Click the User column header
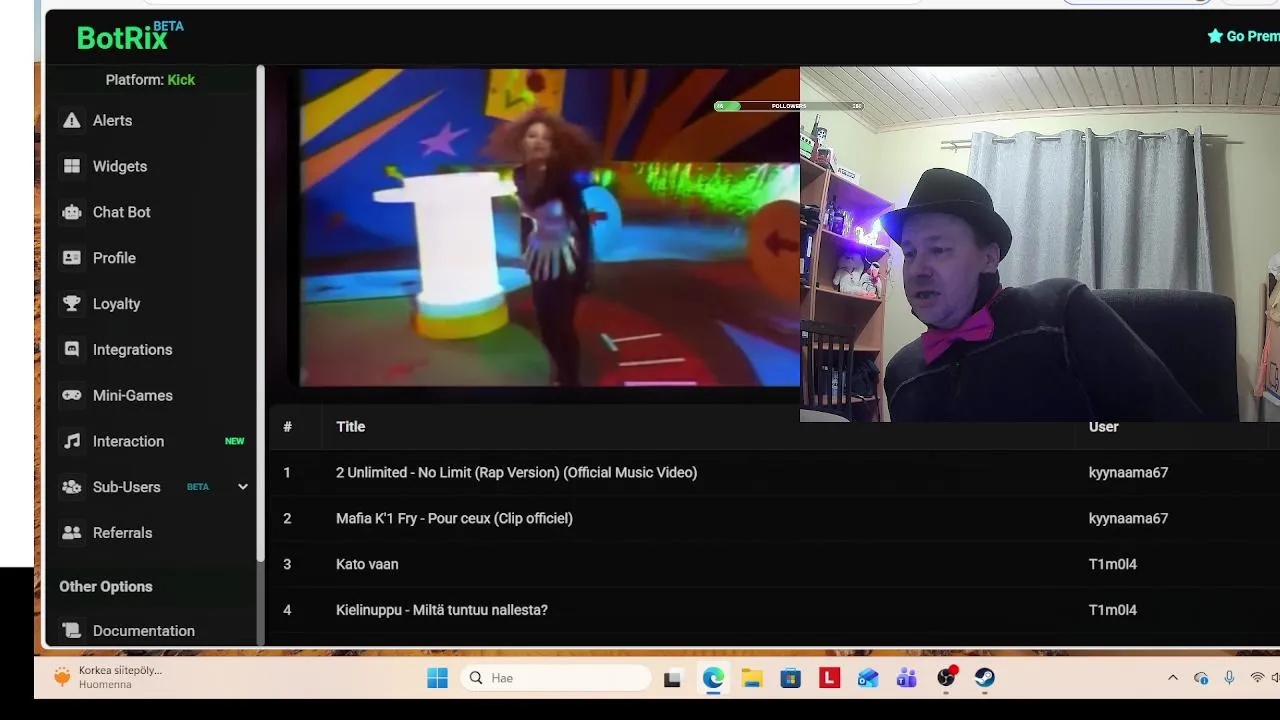1280x720 pixels. [1103, 427]
